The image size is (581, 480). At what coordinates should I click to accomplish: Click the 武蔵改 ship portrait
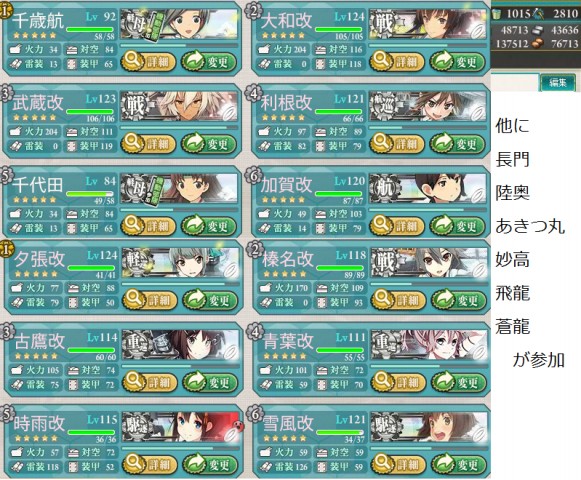click(x=192, y=107)
